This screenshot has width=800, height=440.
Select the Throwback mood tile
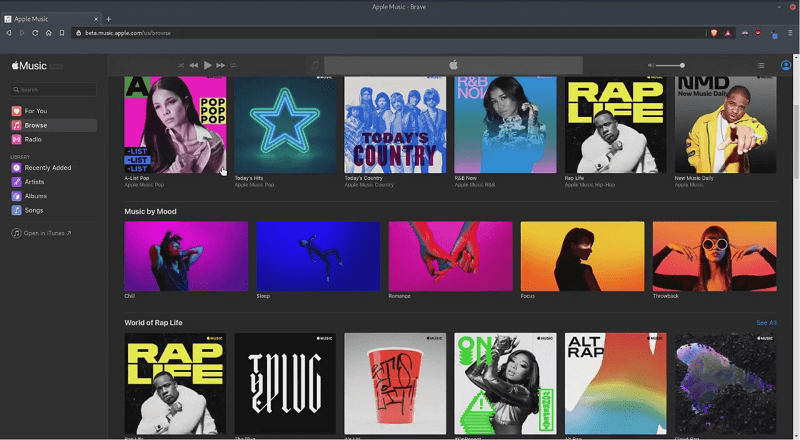point(715,256)
